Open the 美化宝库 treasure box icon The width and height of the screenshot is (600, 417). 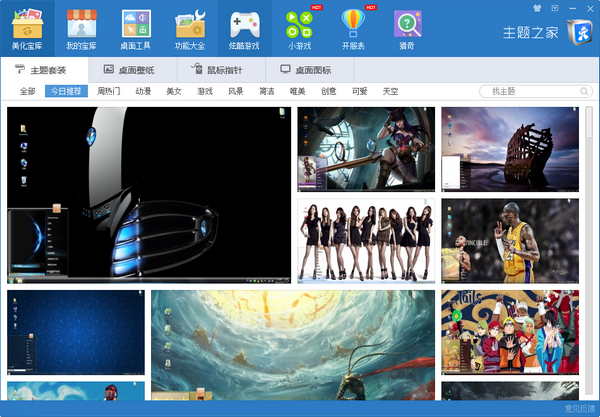point(27,24)
